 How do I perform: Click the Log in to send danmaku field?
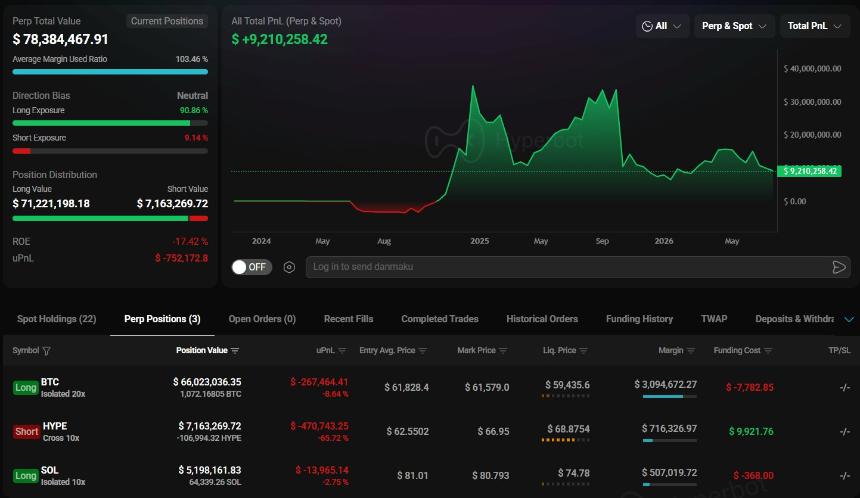pyautogui.click(x=570, y=267)
